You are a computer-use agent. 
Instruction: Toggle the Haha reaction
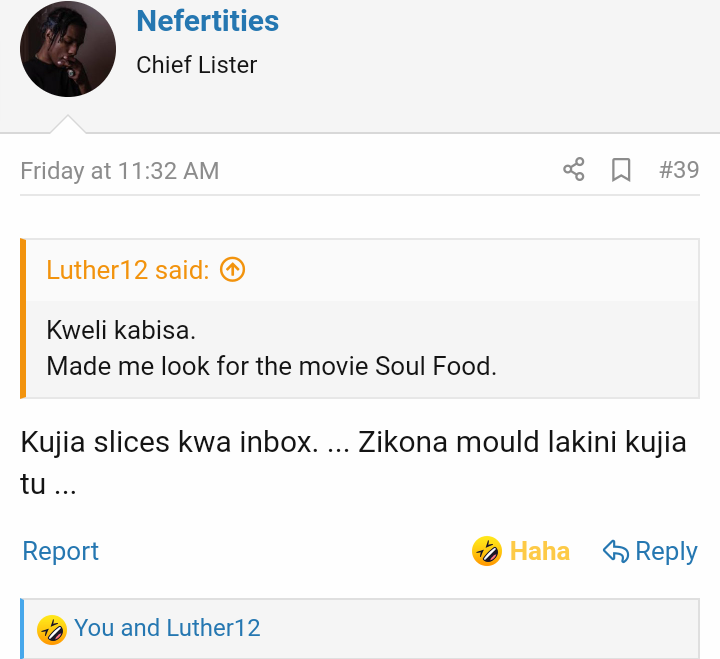coord(521,551)
